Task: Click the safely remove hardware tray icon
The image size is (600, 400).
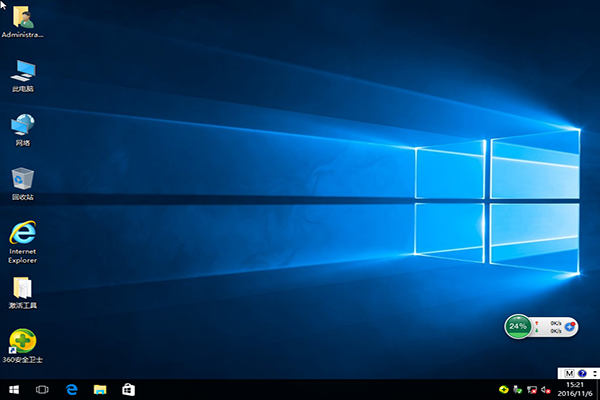Action: pos(519,389)
